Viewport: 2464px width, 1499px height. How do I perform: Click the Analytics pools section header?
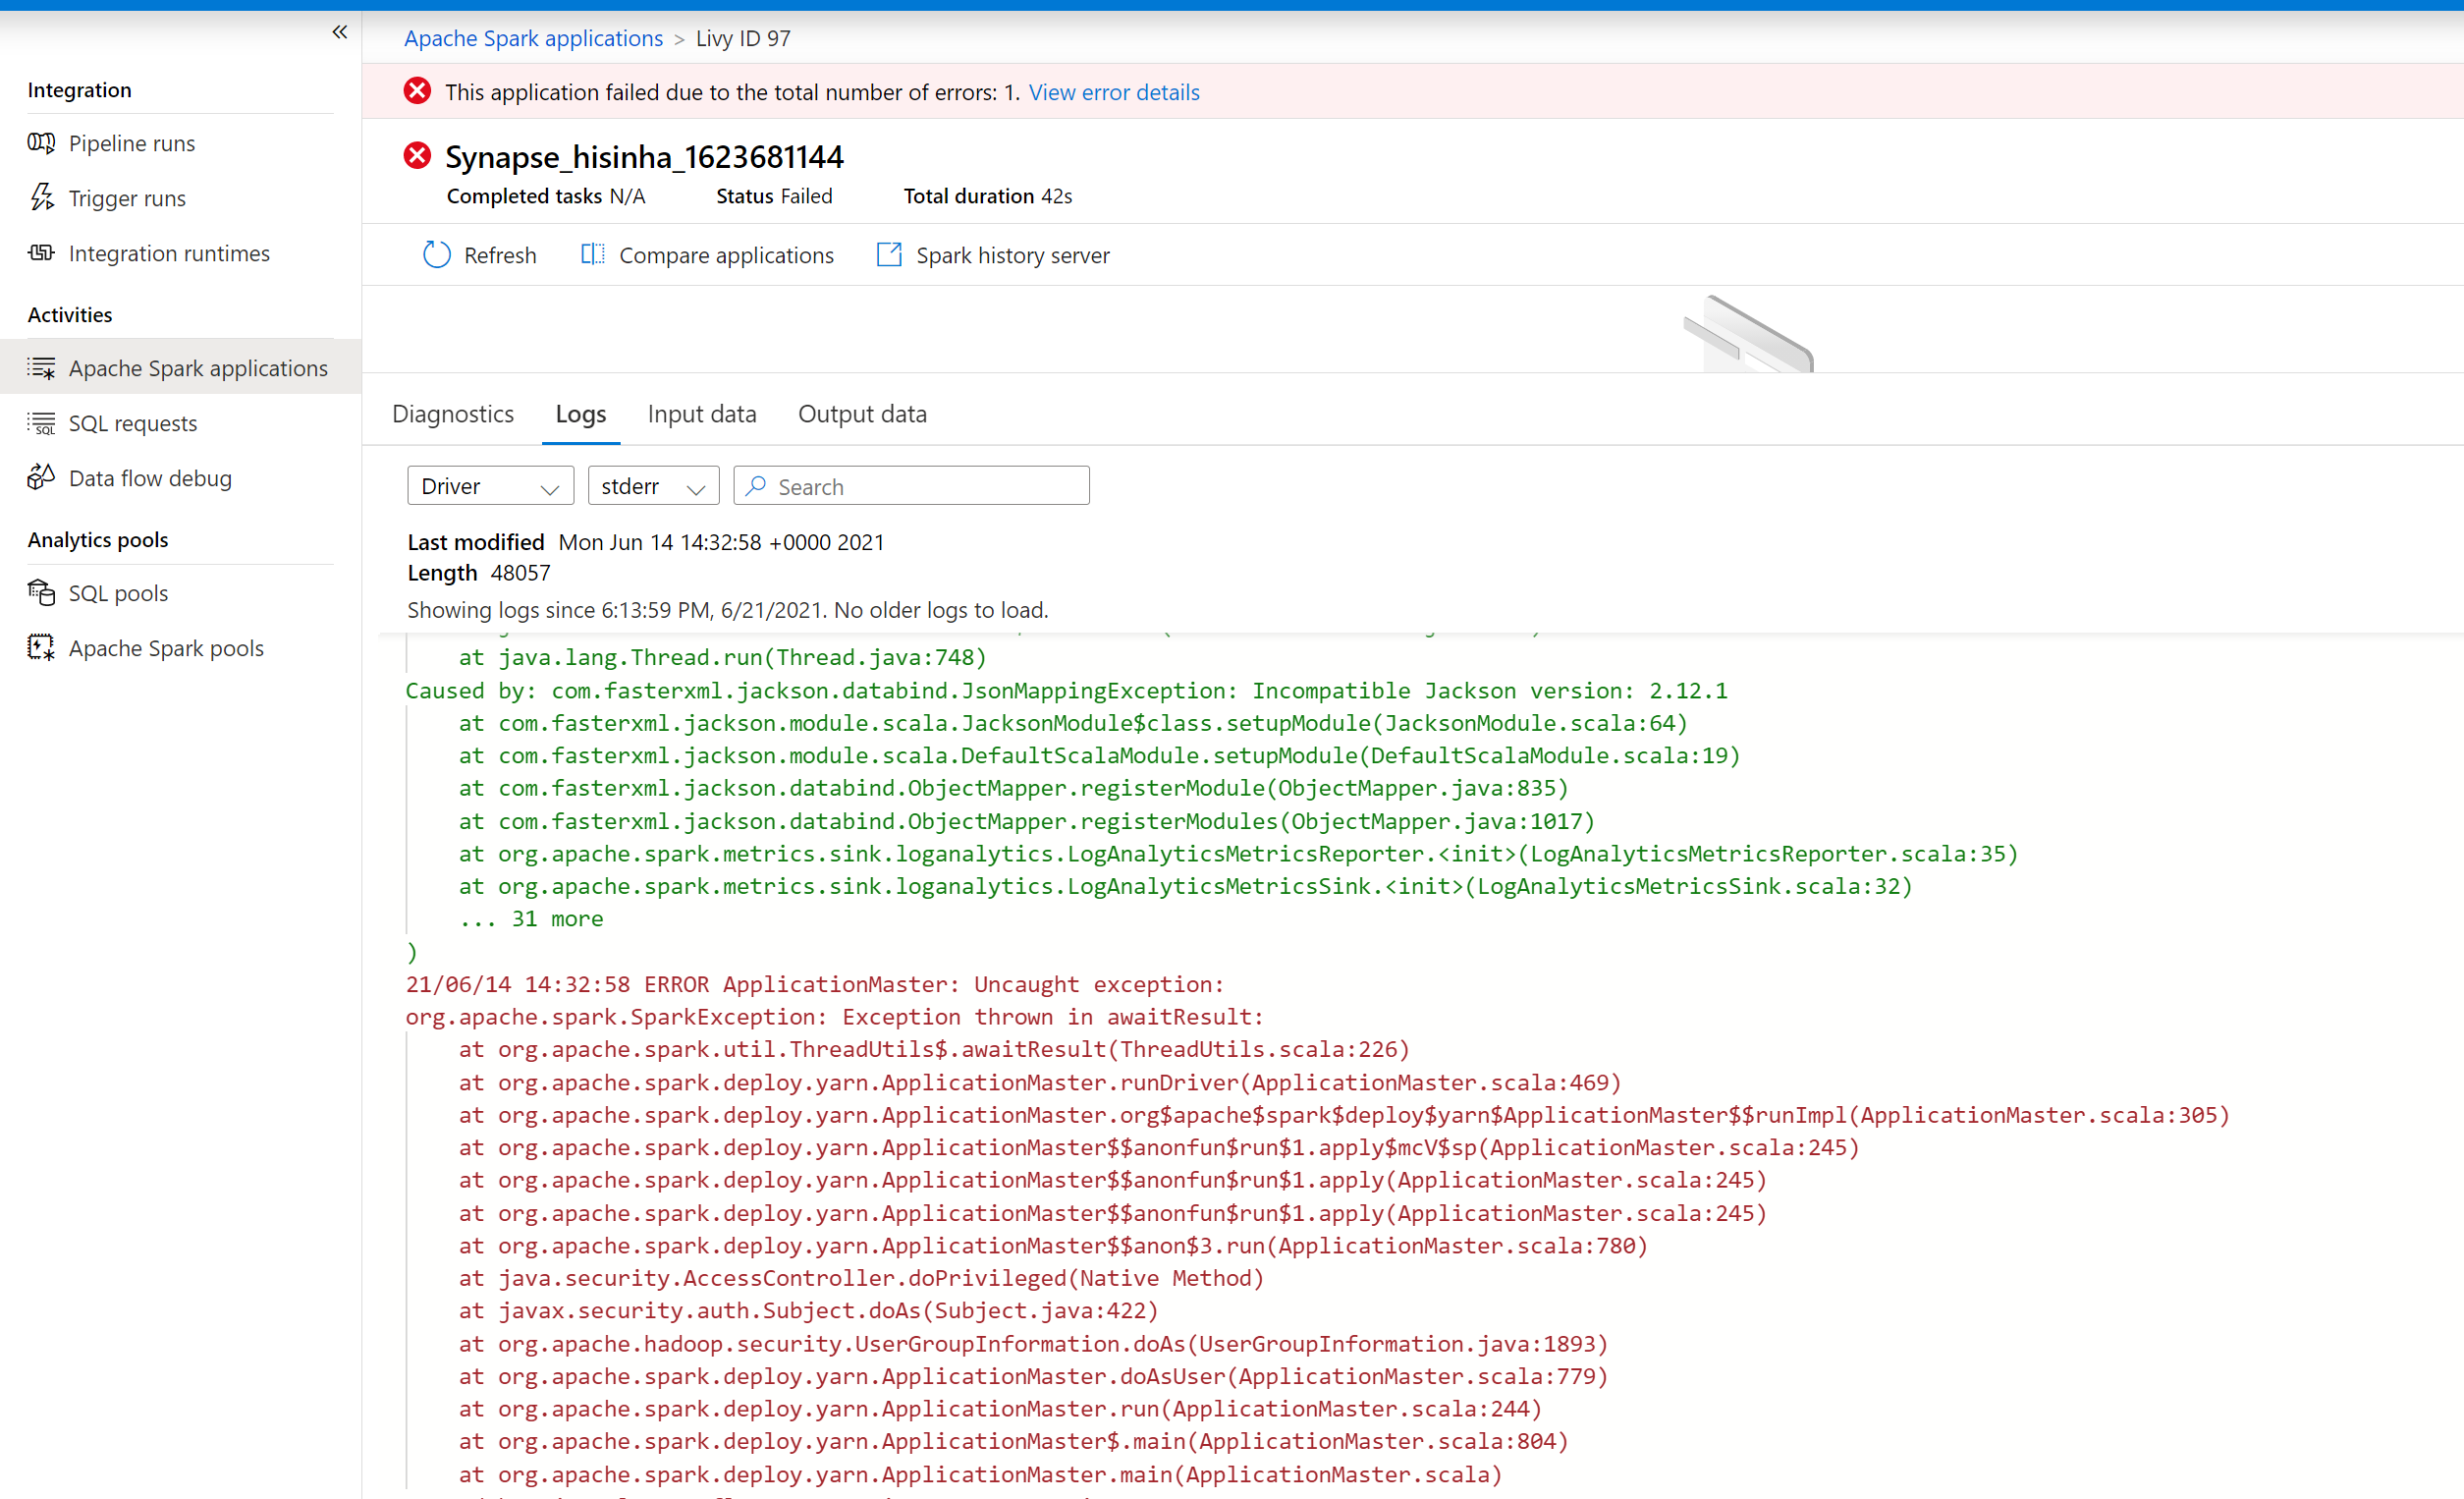[x=98, y=539]
